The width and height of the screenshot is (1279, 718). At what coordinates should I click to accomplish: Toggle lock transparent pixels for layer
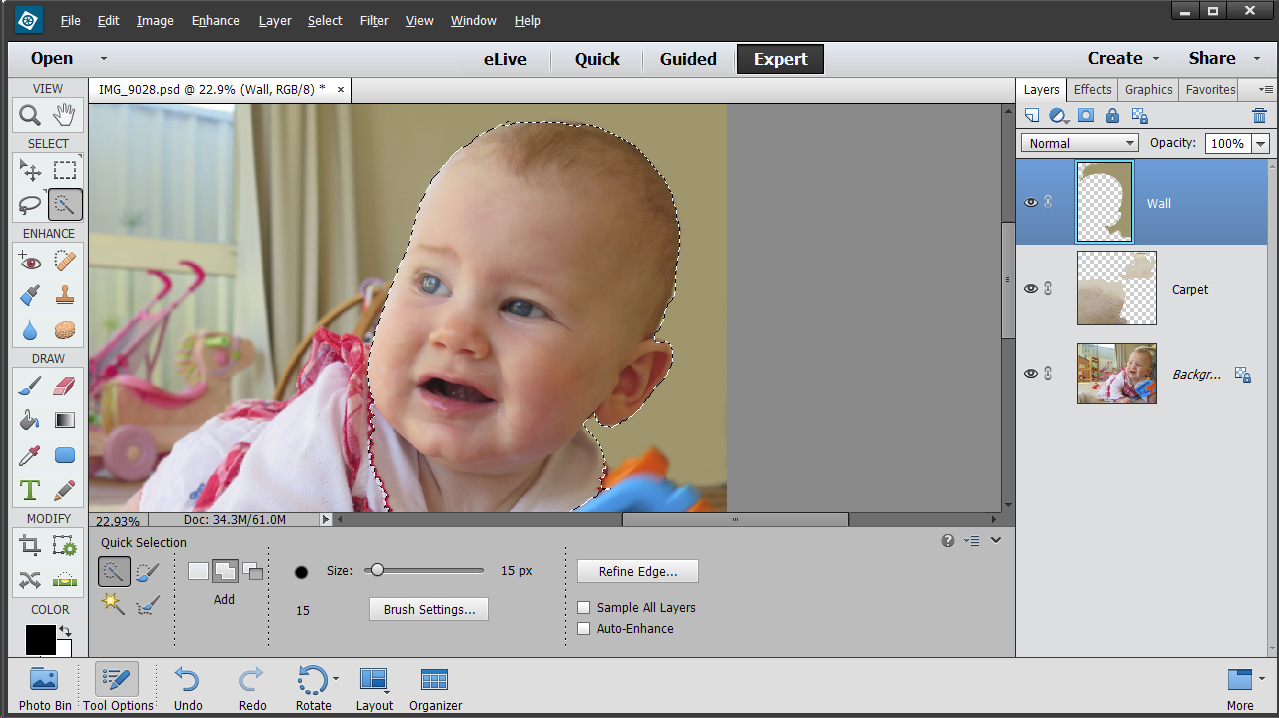click(x=1139, y=116)
